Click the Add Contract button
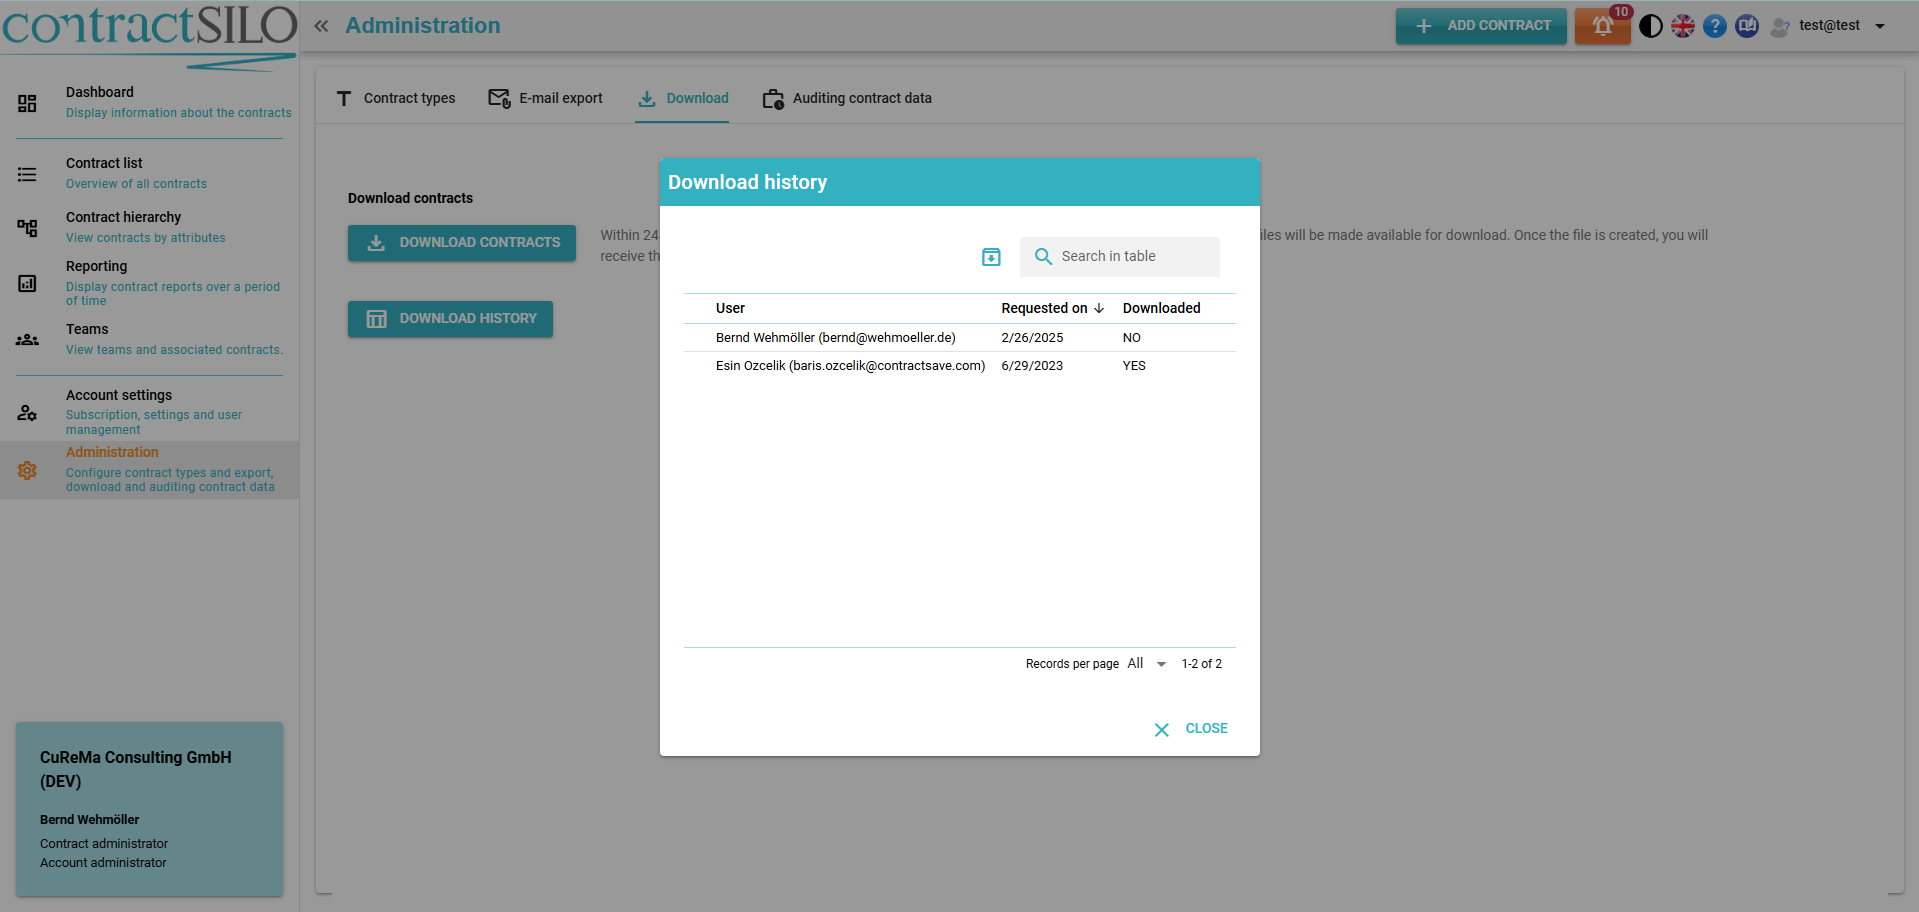Image resolution: width=1919 pixels, height=912 pixels. coord(1481,26)
